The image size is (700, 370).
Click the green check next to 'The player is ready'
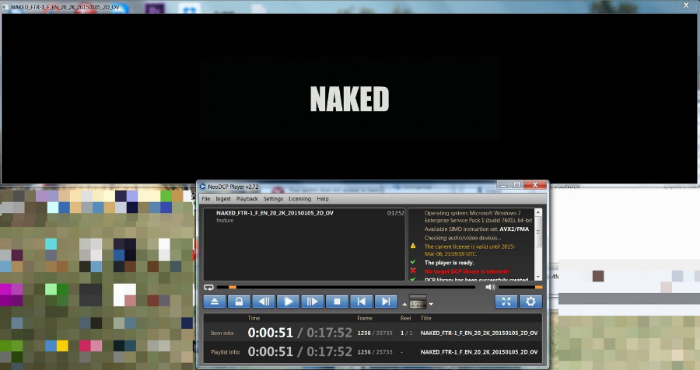click(413, 262)
